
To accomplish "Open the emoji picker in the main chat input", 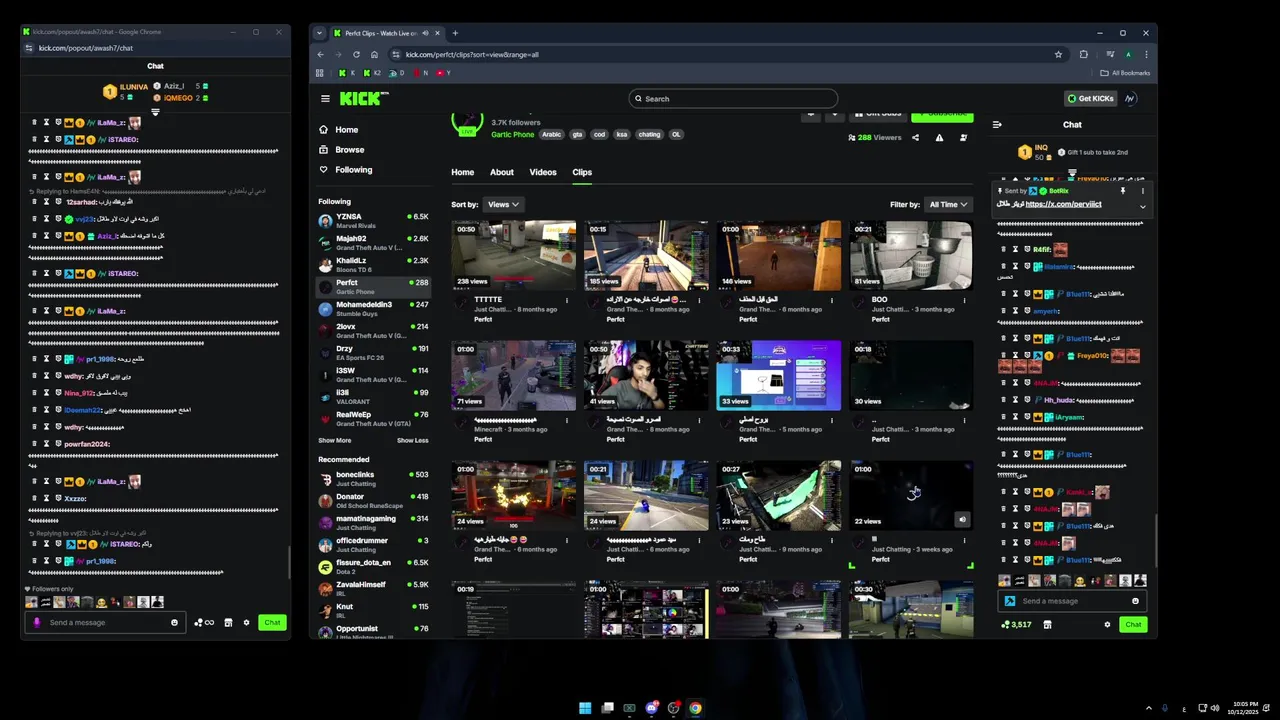I will 1135,601.
